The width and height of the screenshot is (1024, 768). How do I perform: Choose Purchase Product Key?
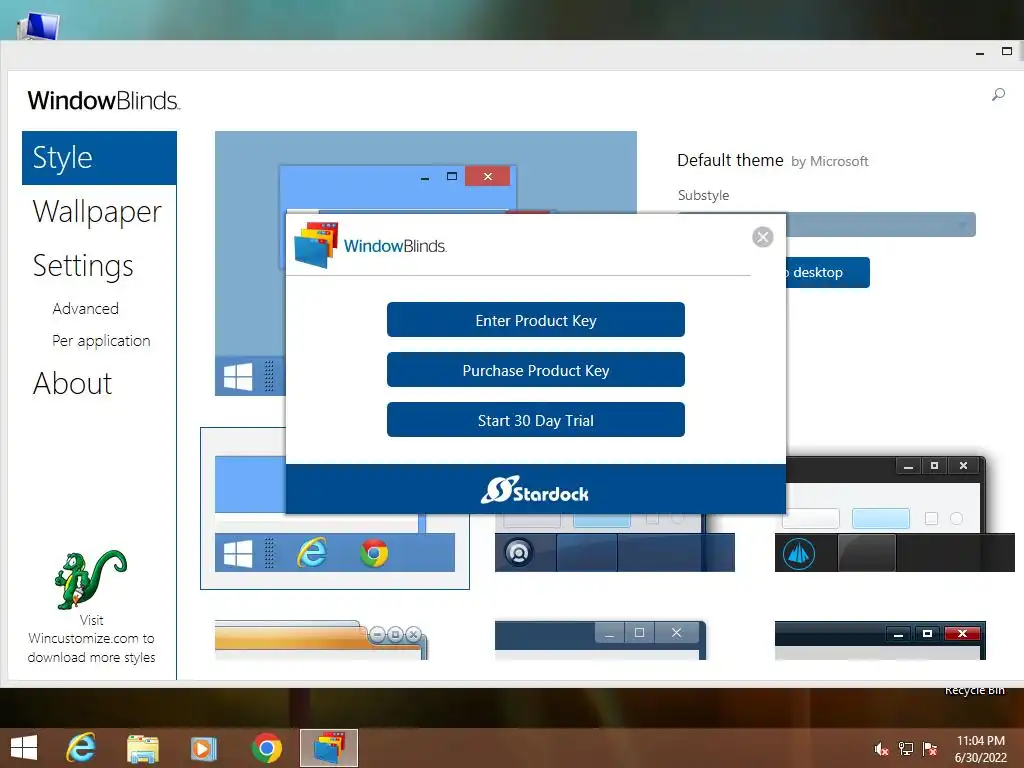coord(536,370)
